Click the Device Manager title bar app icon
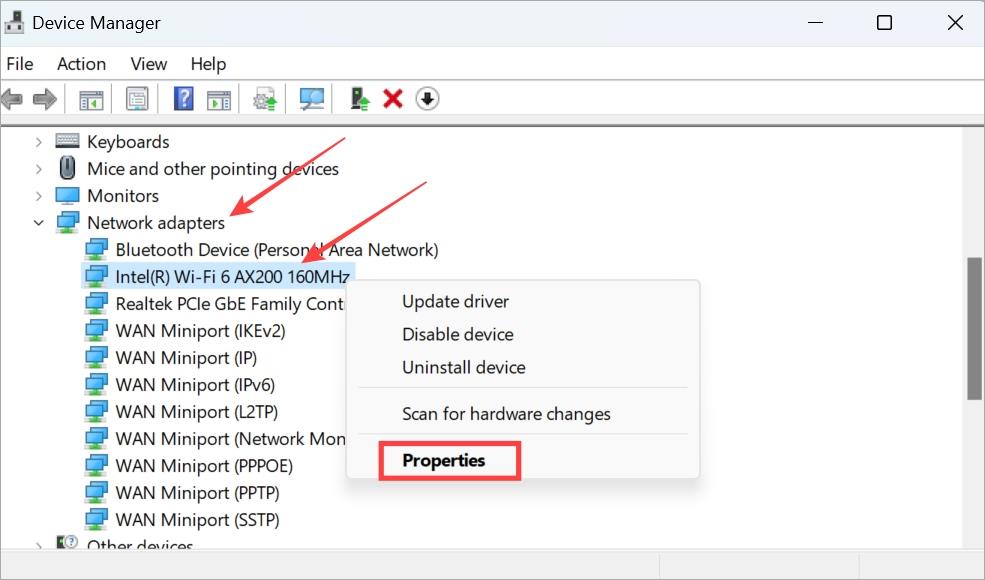Viewport: 985px width, 580px height. point(14,23)
